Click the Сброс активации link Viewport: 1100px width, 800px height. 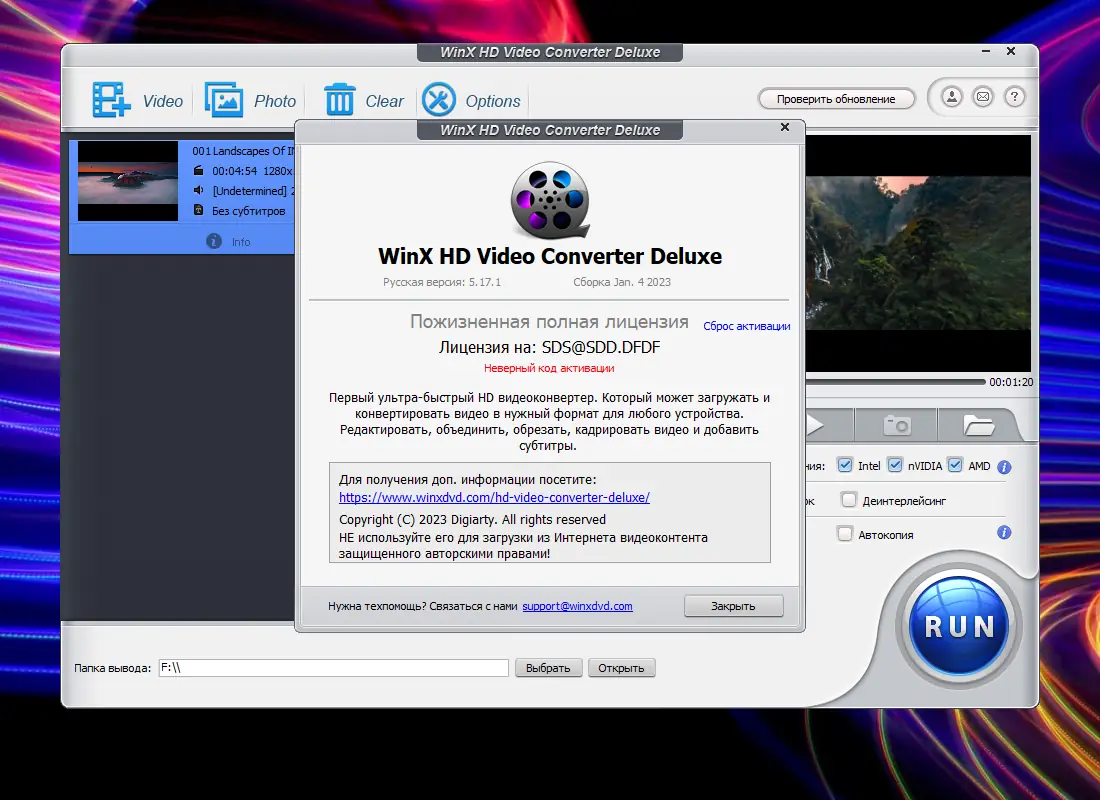[x=746, y=326]
